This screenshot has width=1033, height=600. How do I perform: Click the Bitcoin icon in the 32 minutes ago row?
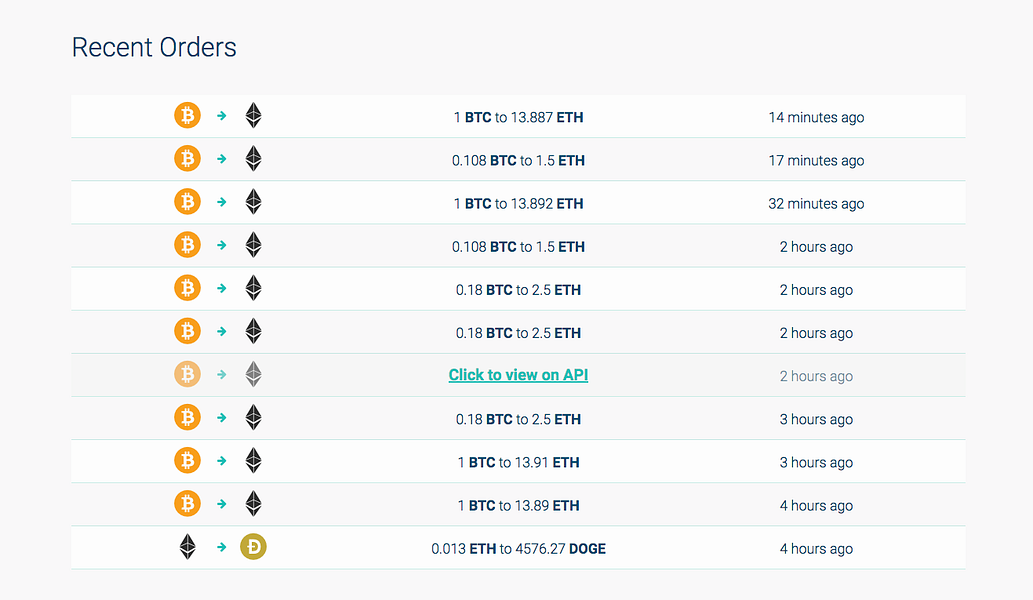click(187, 202)
